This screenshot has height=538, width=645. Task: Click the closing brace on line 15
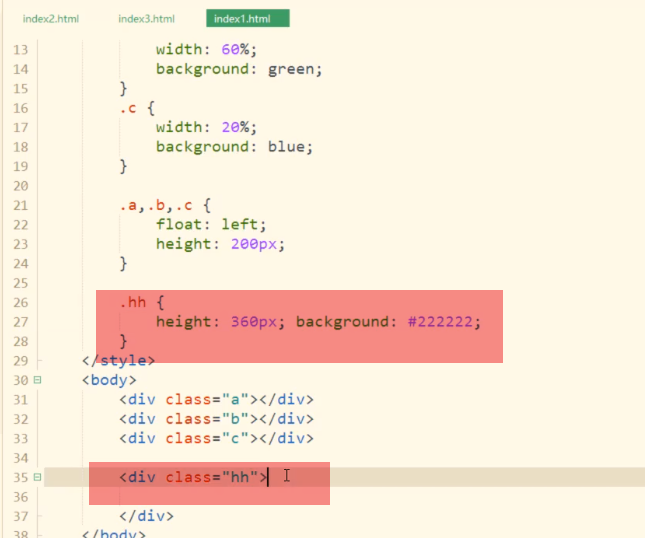(123, 88)
